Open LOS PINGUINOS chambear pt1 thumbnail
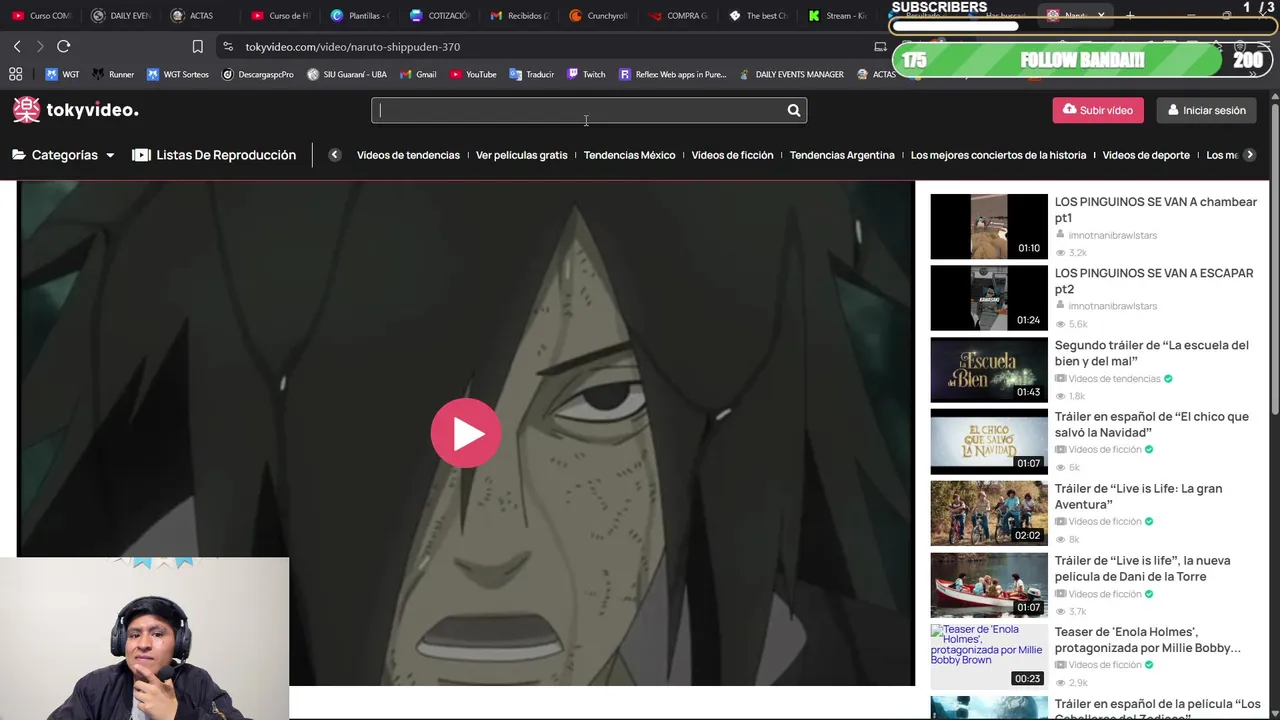Viewport: 1280px width, 720px height. 989,226
